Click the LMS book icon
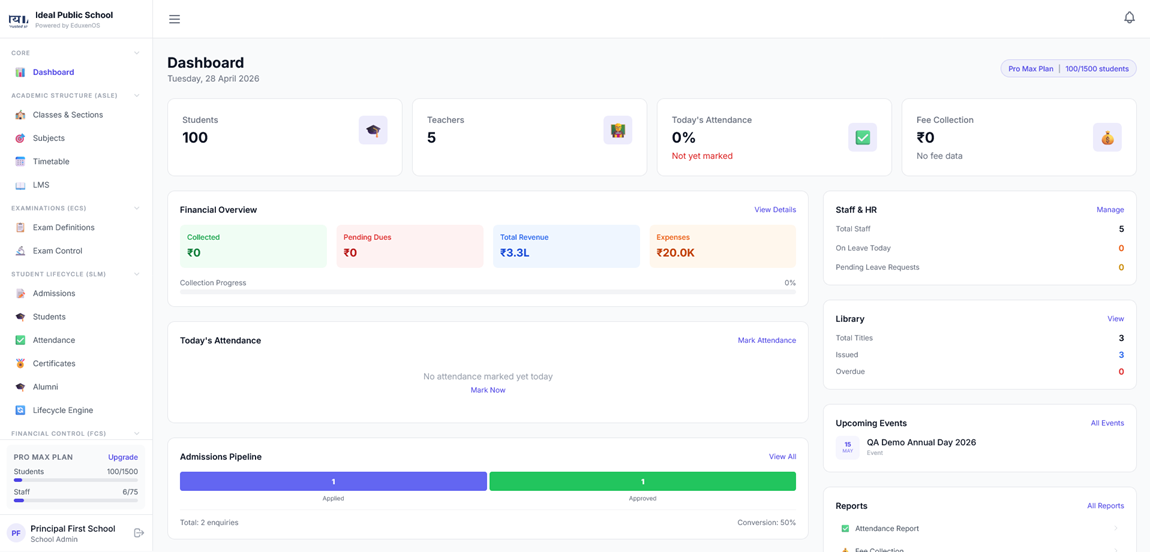The width and height of the screenshot is (1150, 552). (x=20, y=185)
